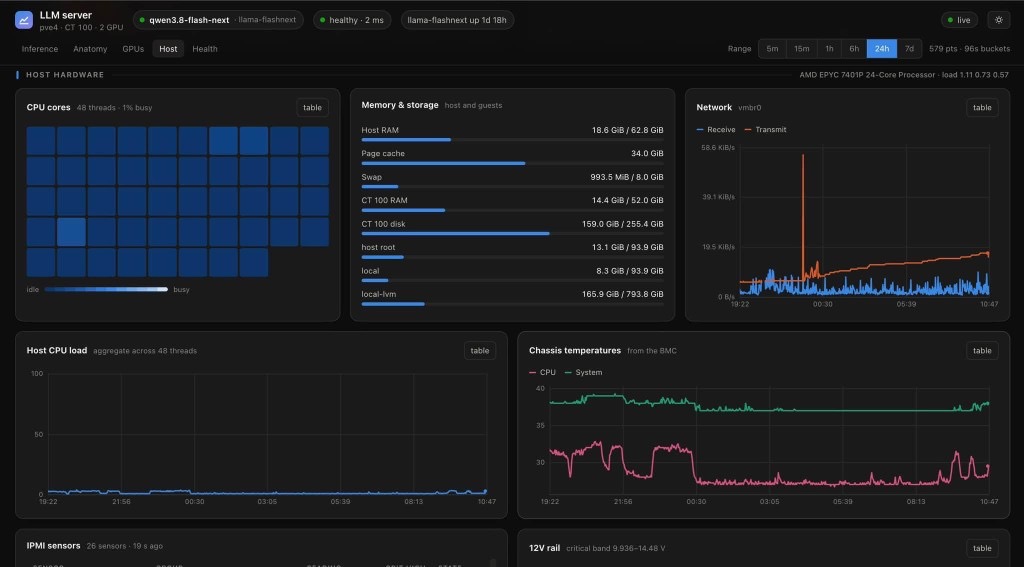The height and width of the screenshot is (567, 1024).
Task: Open the Health tab
Action: pos(204,49)
